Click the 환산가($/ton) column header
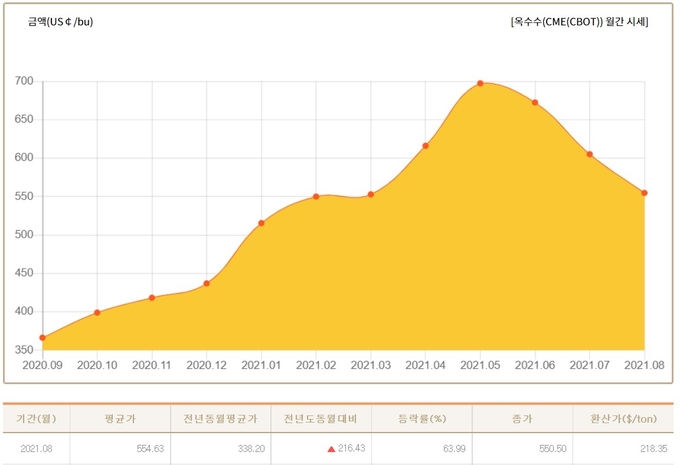This screenshot has width=680, height=465. pos(623,419)
